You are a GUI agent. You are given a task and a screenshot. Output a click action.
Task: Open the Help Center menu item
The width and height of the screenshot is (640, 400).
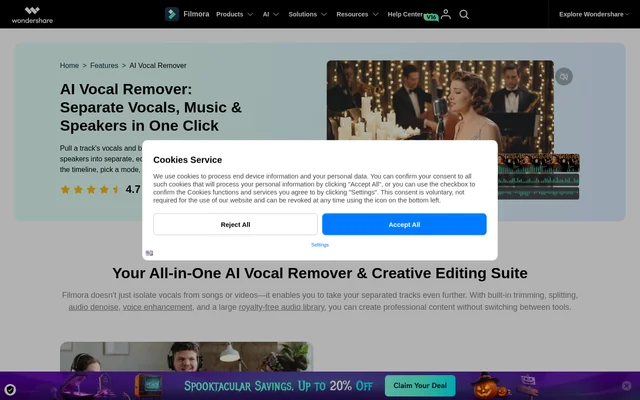click(405, 14)
